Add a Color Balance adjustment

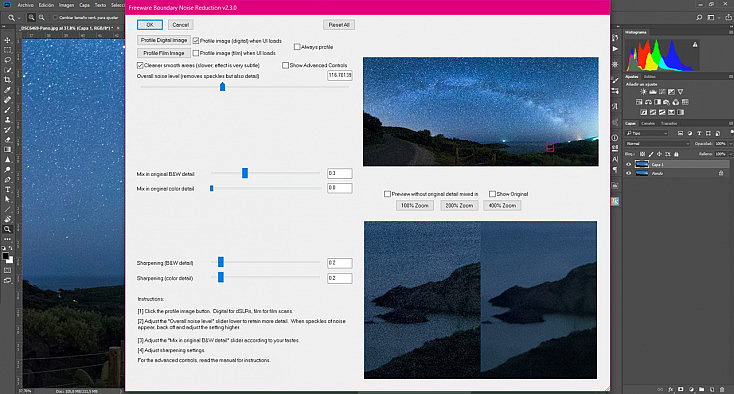(x=648, y=102)
